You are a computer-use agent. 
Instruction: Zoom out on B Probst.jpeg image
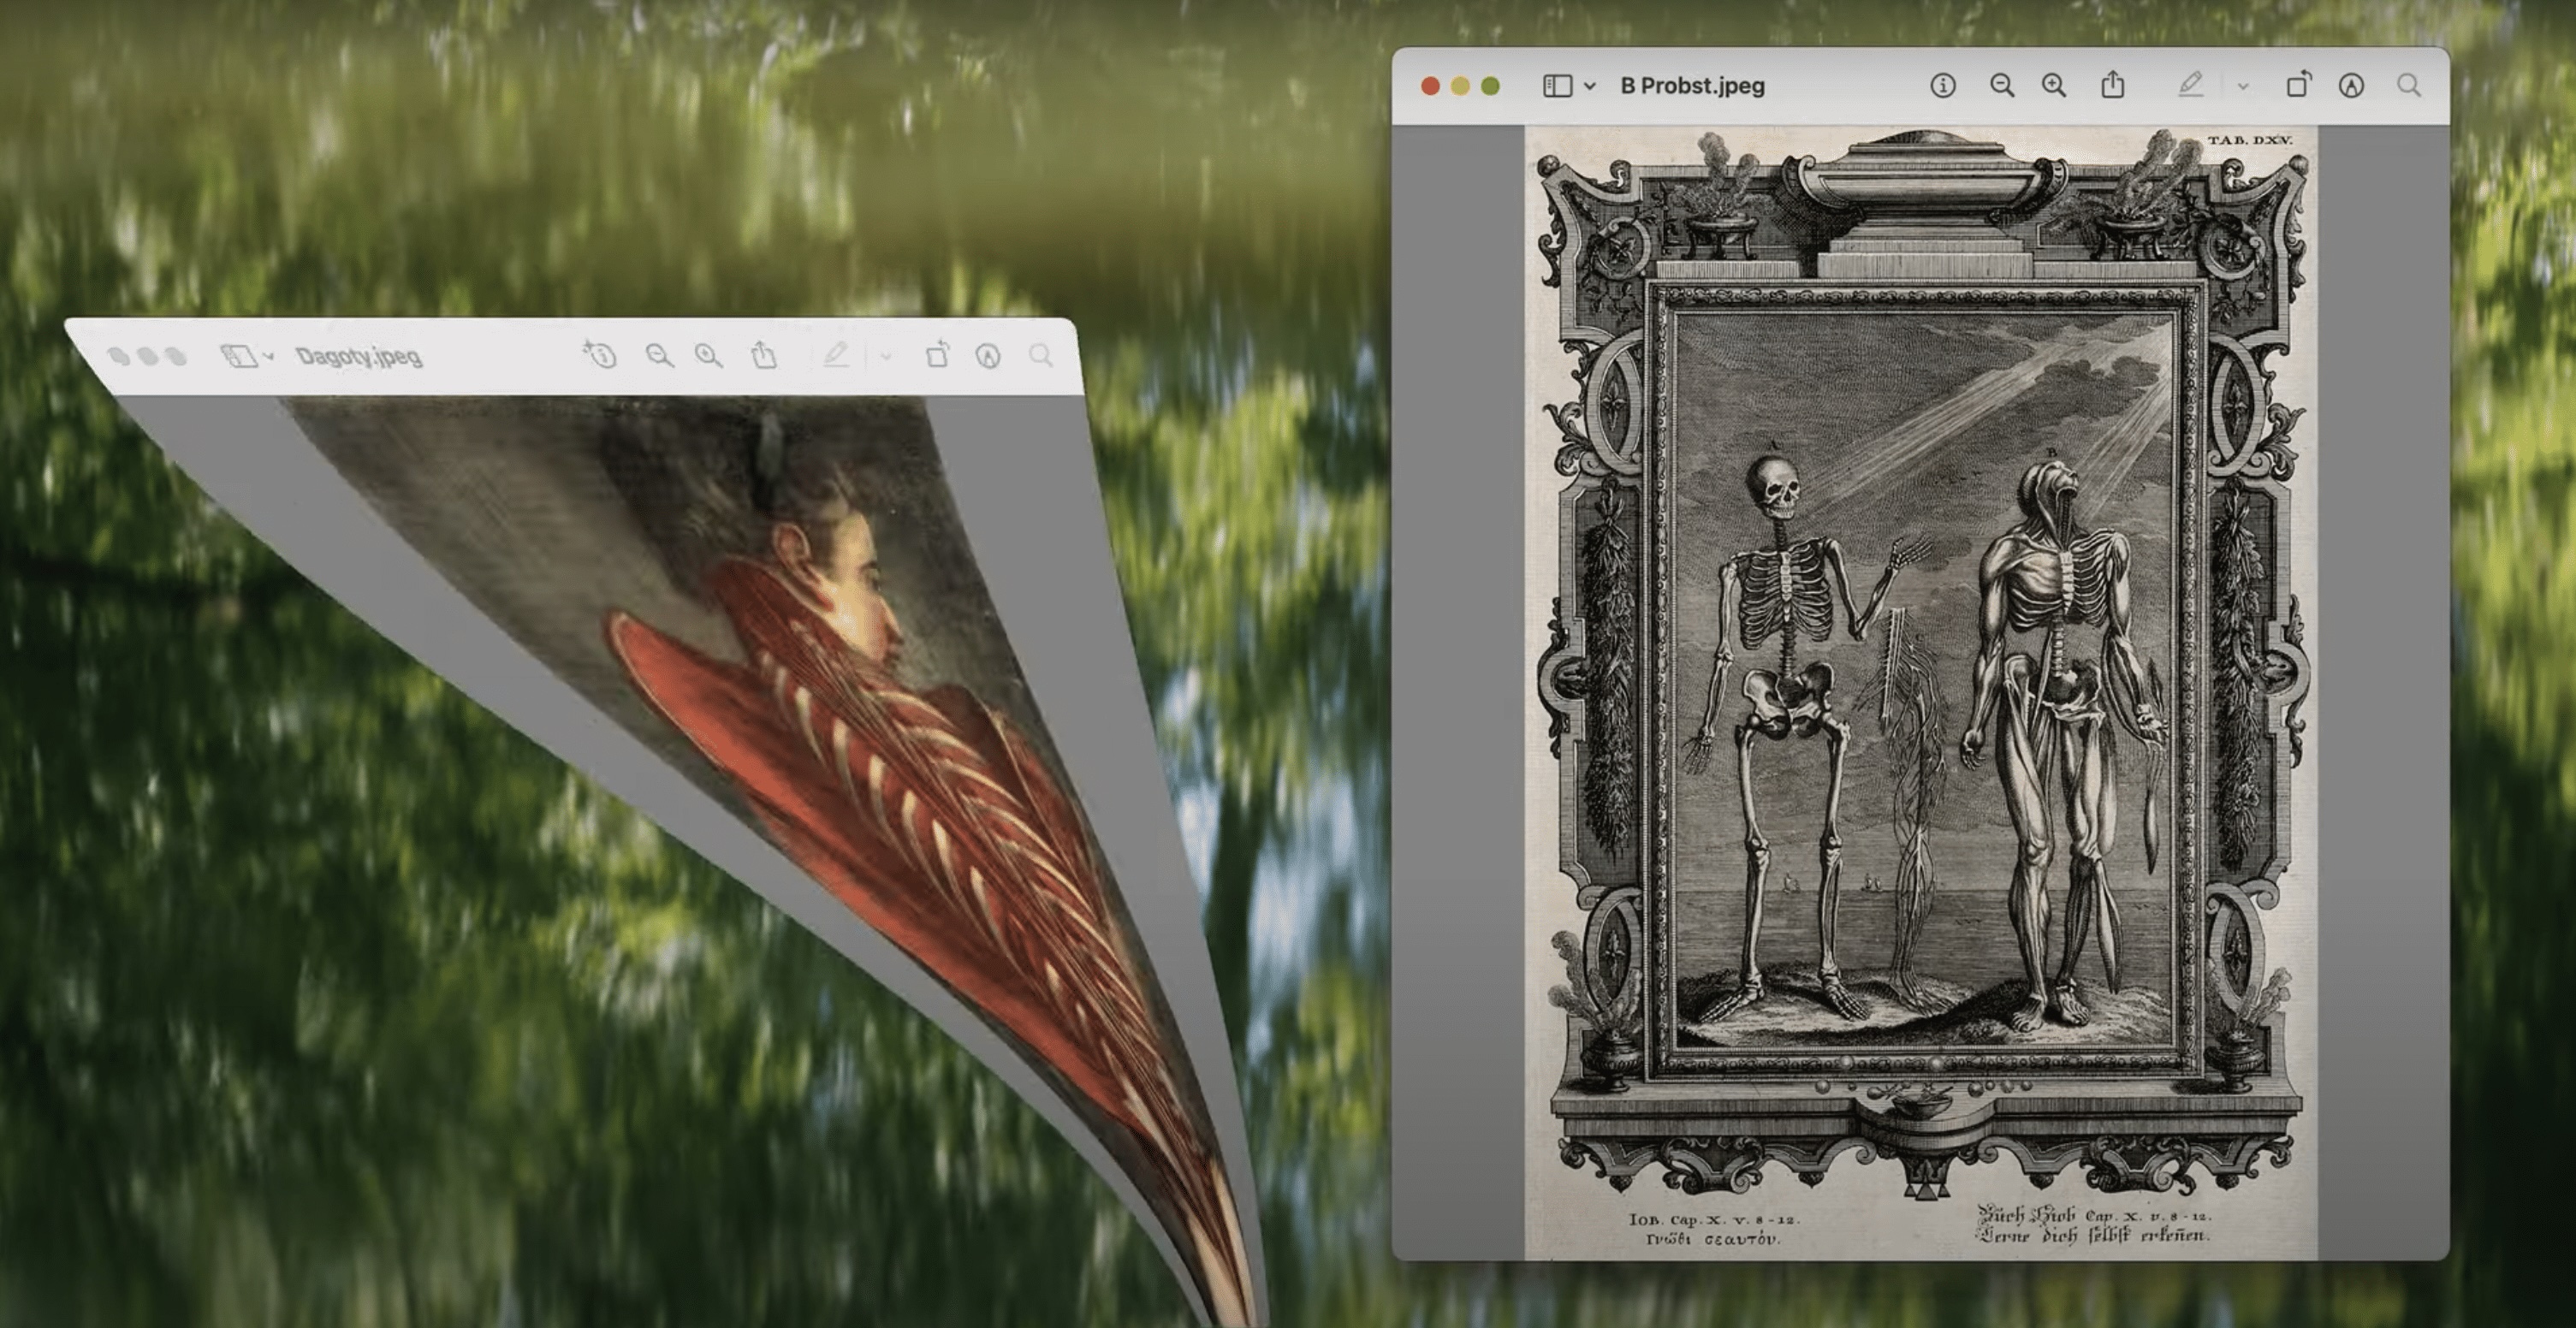pyautogui.click(x=2002, y=86)
